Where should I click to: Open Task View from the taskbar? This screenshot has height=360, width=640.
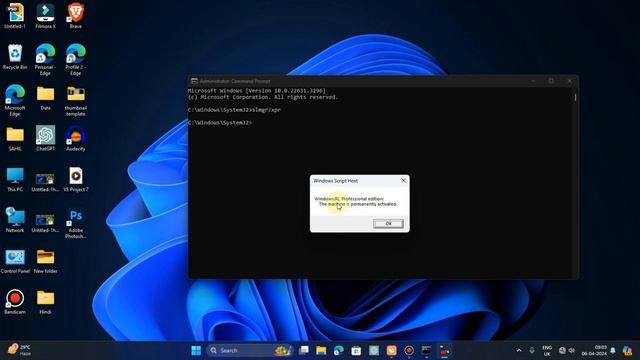click(x=304, y=350)
